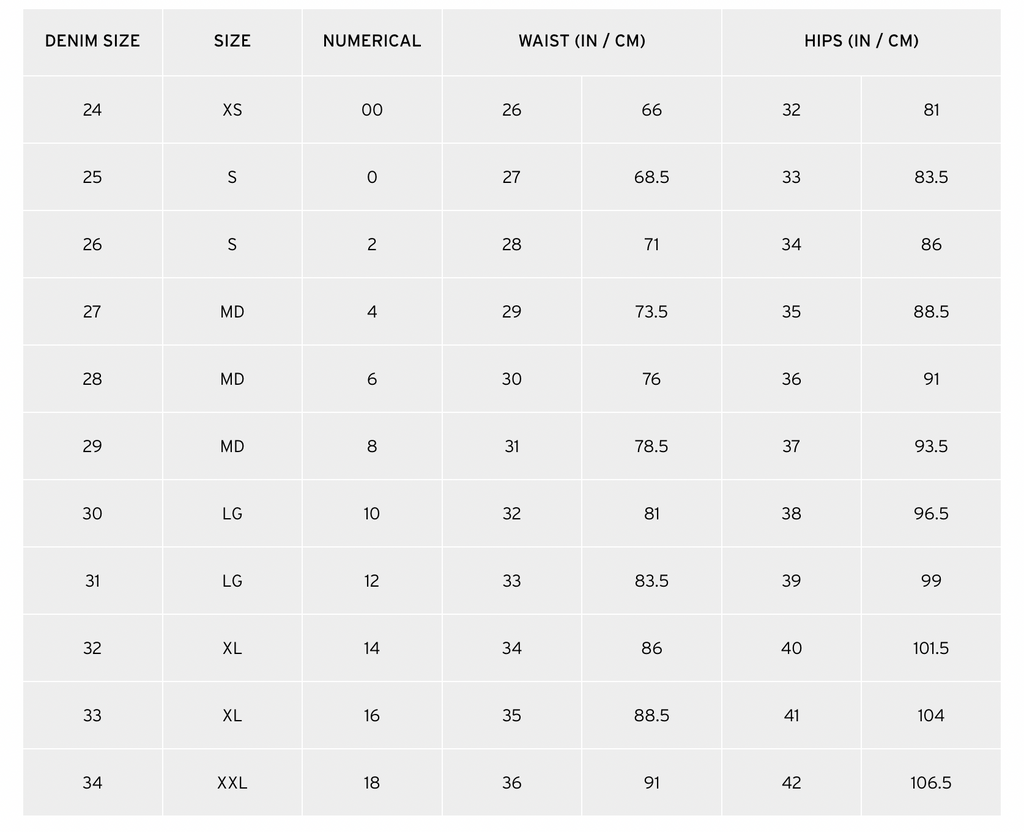Select numerical size 18 cell
Viewport: 1024px width, 832px height.
[372, 782]
